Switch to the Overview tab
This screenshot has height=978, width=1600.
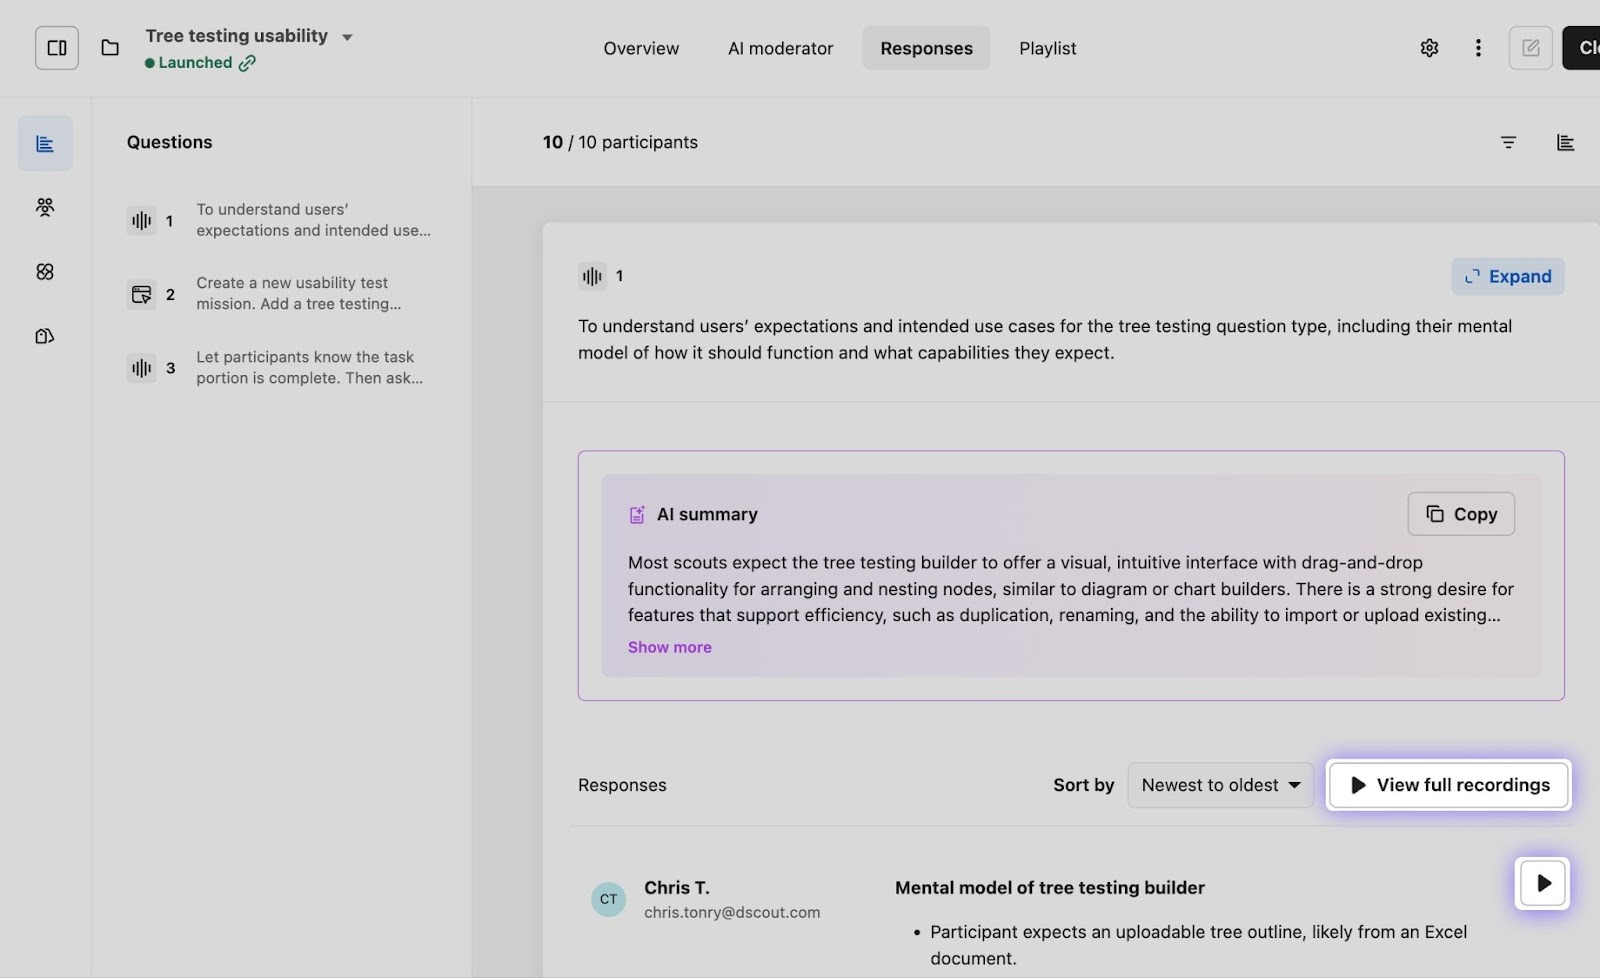click(x=640, y=48)
